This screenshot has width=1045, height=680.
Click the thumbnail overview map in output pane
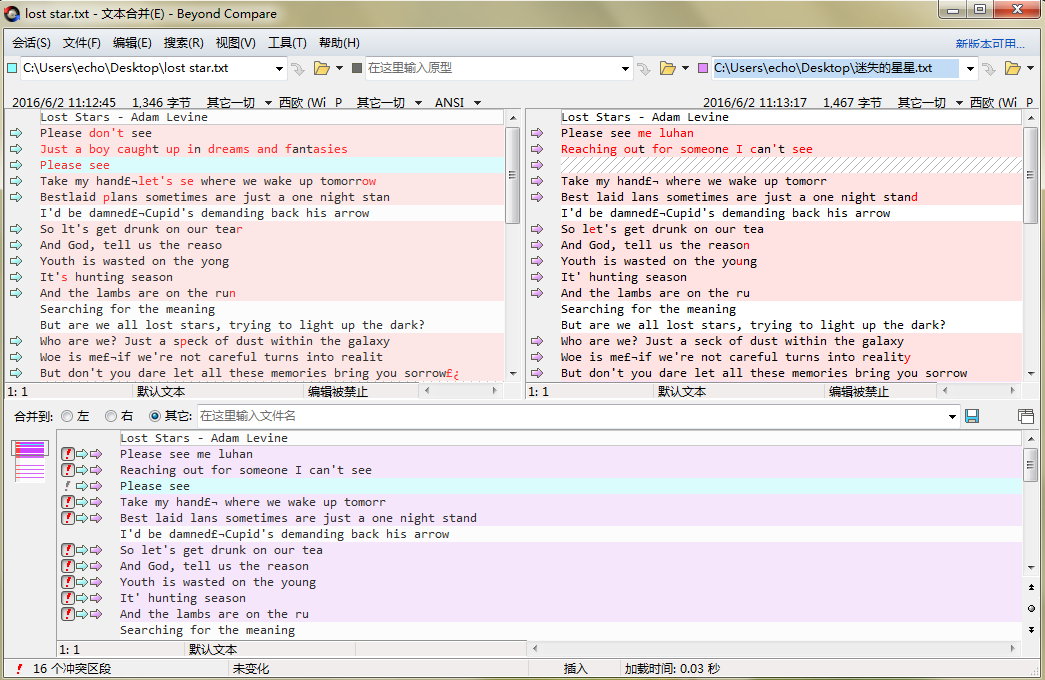tap(29, 460)
